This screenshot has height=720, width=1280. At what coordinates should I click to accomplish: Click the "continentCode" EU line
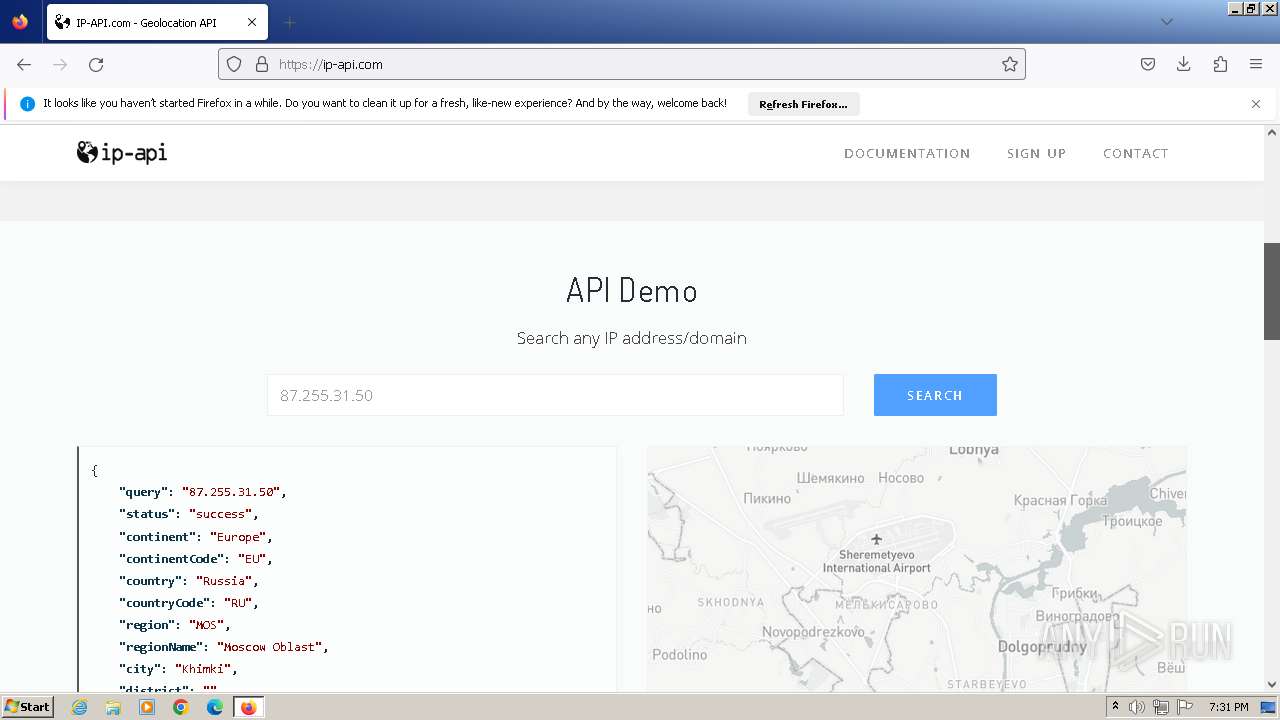point(196,559)
